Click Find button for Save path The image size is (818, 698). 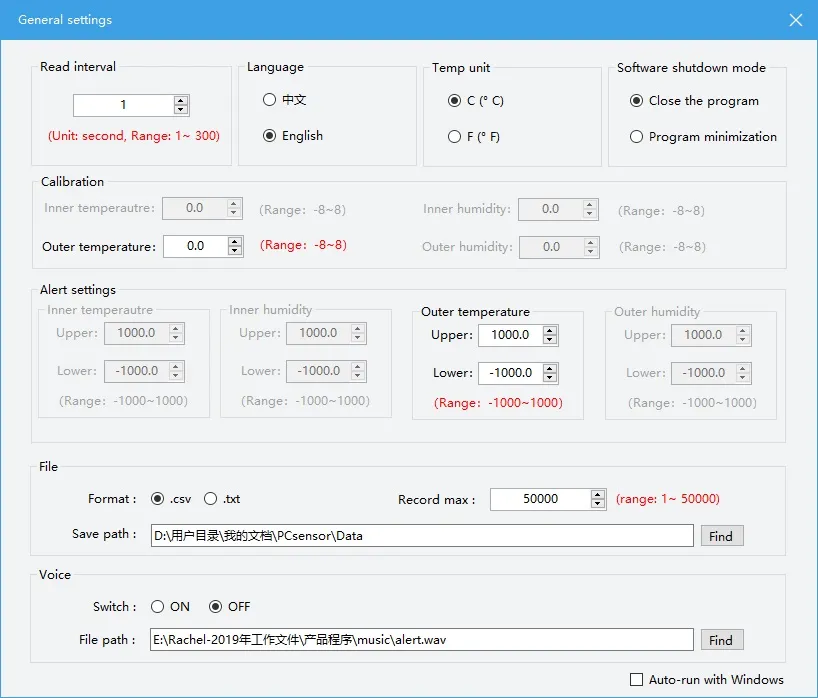(x=721, y=536)
